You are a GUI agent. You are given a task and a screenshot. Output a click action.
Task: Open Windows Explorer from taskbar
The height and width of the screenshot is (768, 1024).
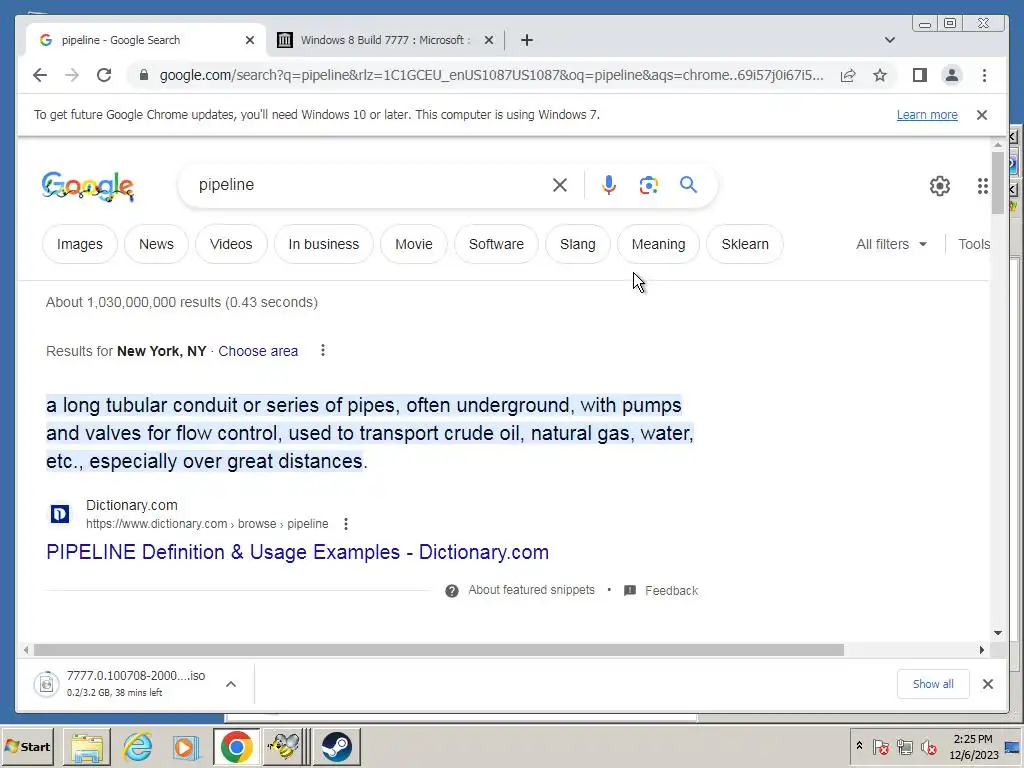coord(87,747)
